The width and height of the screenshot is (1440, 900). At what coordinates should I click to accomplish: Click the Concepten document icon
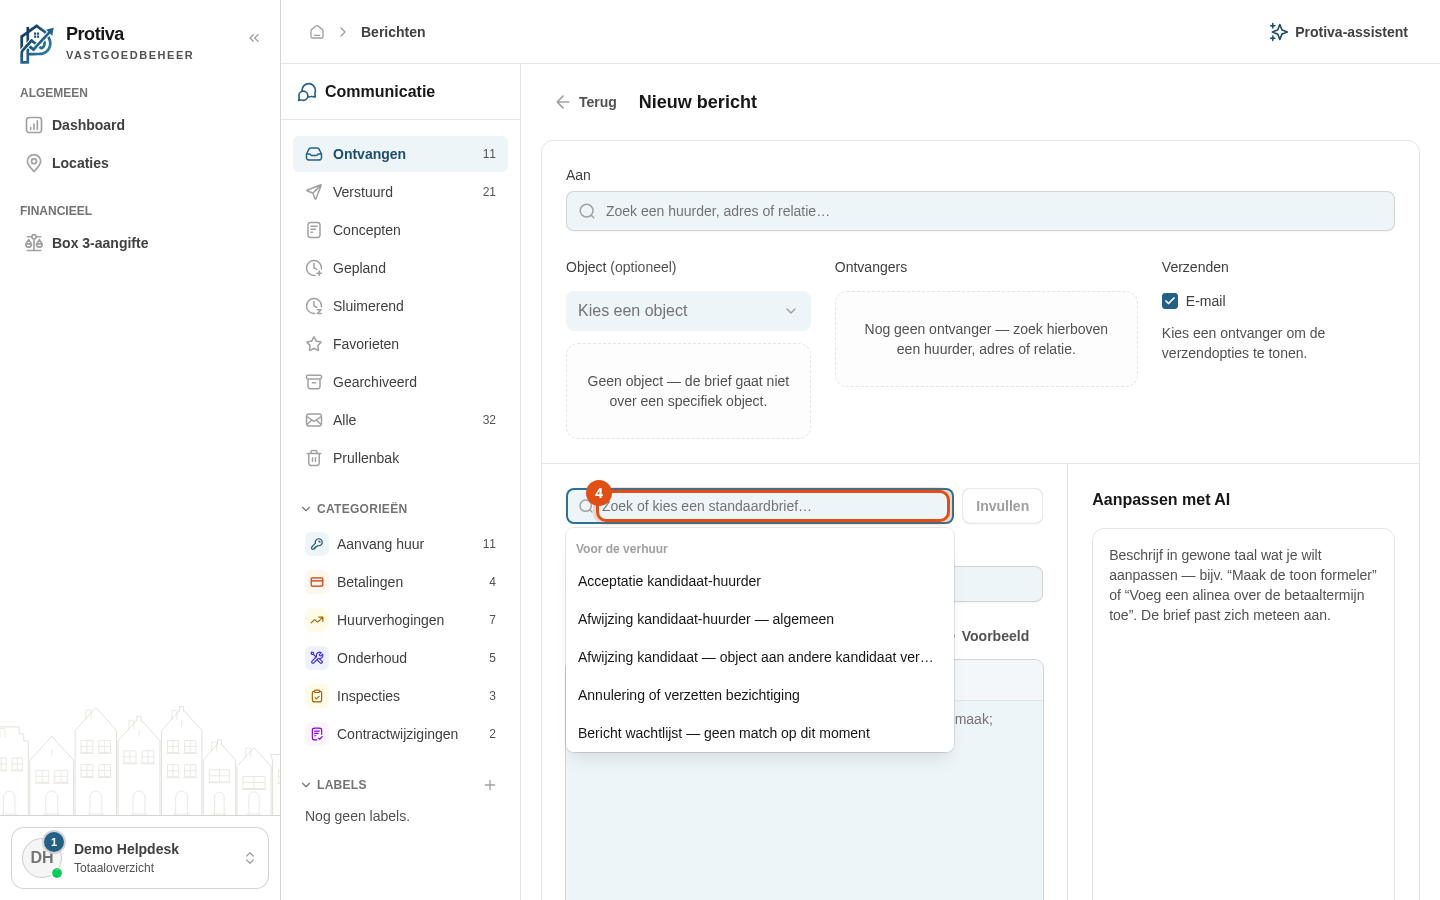click(x=314, y=230)
